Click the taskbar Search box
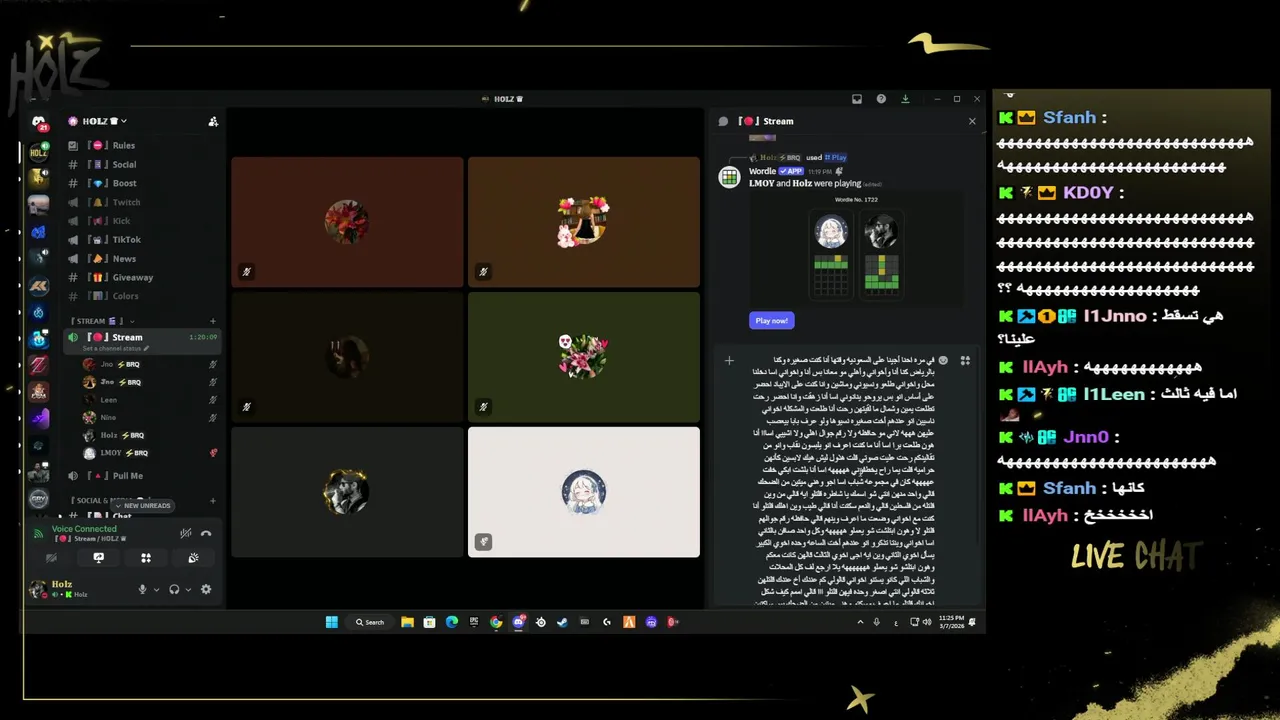 click(x=369, y=622)
